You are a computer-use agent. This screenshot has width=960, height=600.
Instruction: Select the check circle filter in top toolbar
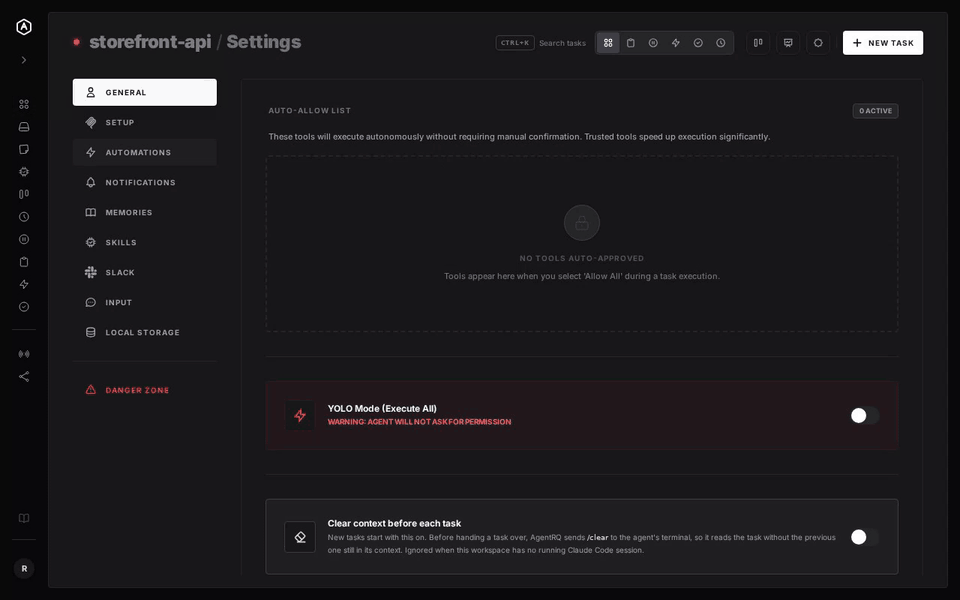click(698, 43)
